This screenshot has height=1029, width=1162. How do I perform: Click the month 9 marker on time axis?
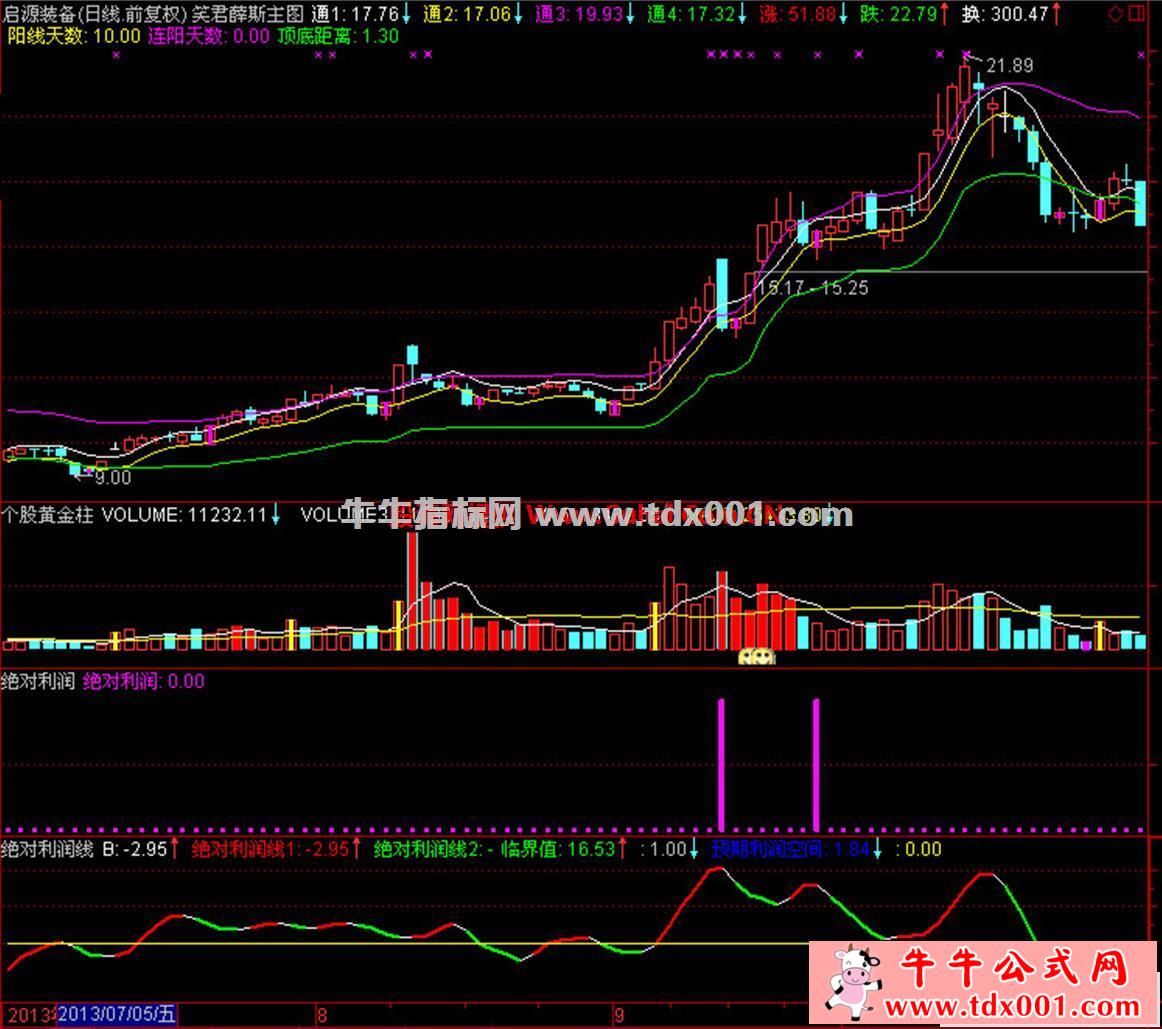pos(620,1015)
